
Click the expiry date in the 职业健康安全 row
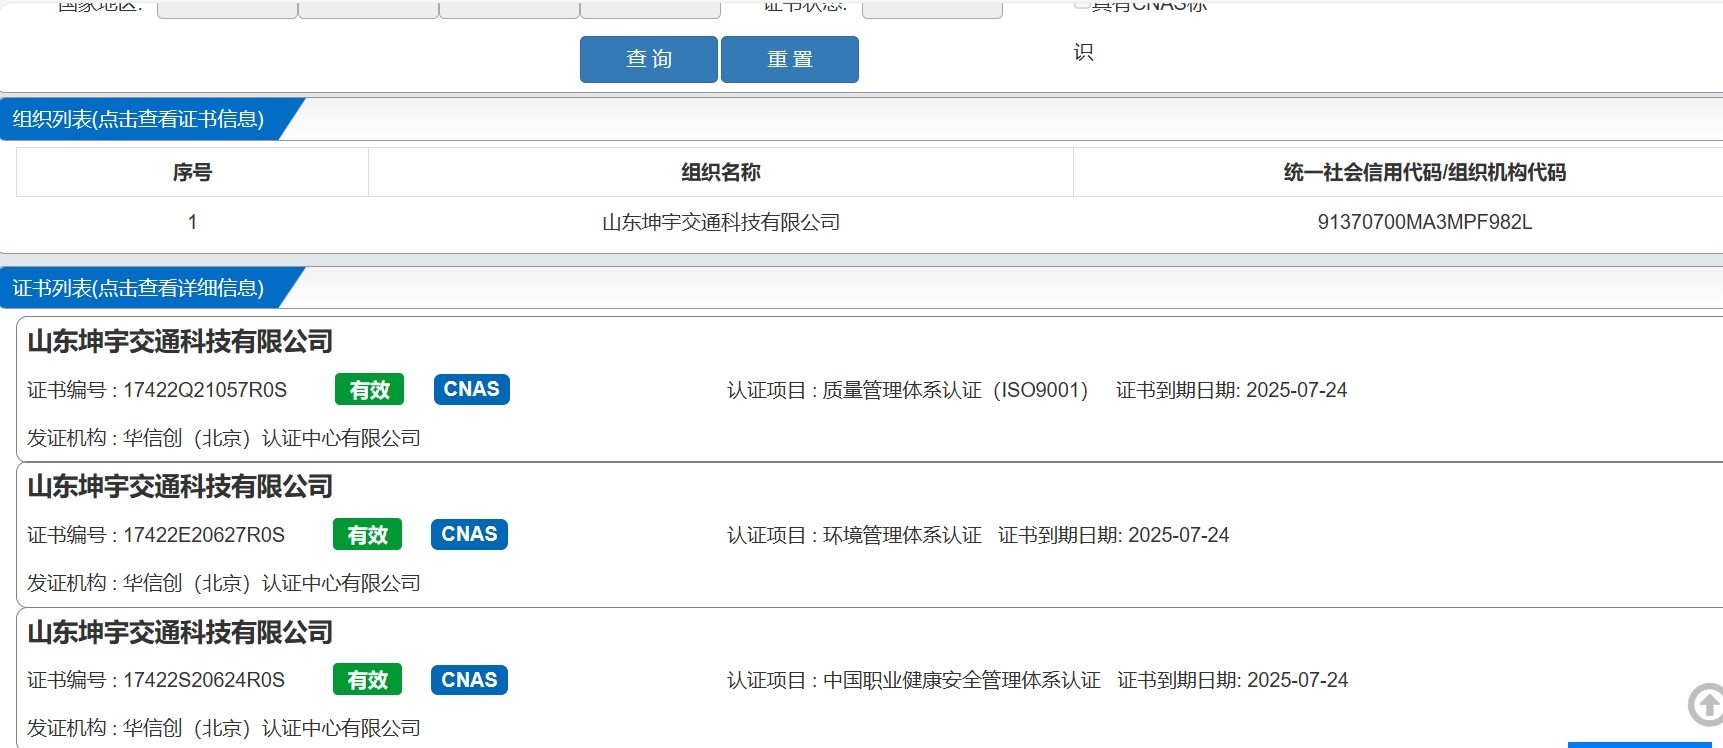click(x=1298, y=680)
